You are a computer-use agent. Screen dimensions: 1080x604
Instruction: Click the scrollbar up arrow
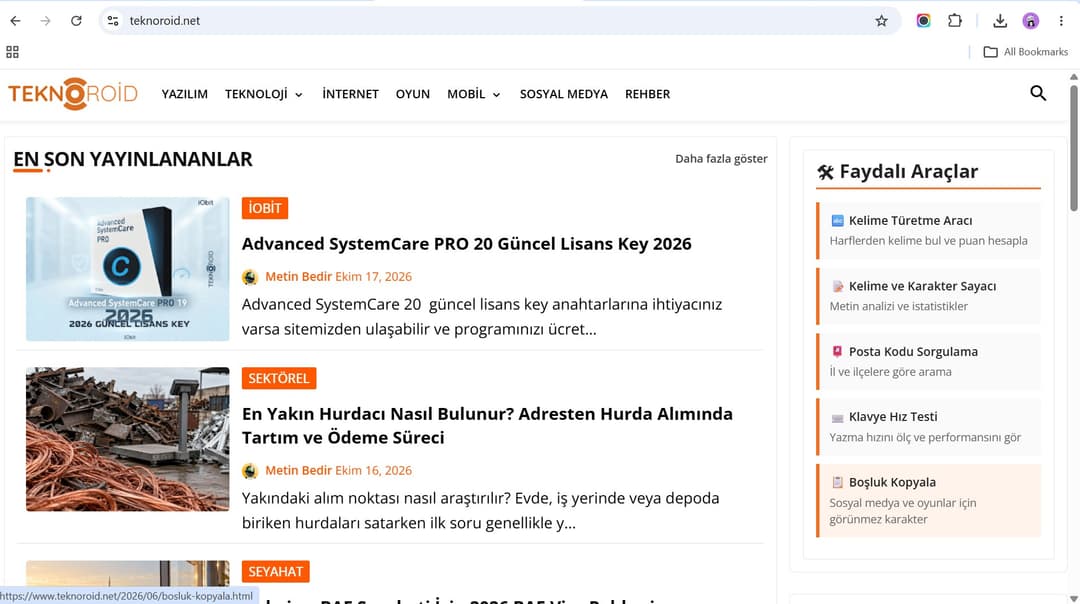pyautogui.click(x=1074, y=77)
